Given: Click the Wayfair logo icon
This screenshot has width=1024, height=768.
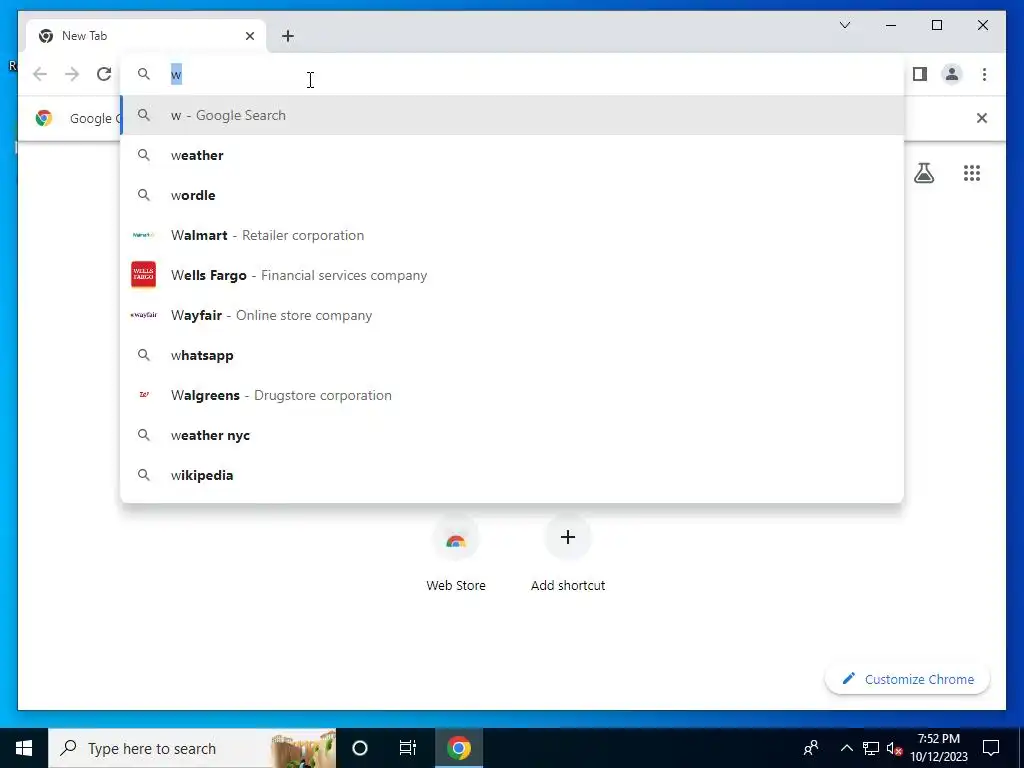Looking at the screenshot, I should coord(144,315).
